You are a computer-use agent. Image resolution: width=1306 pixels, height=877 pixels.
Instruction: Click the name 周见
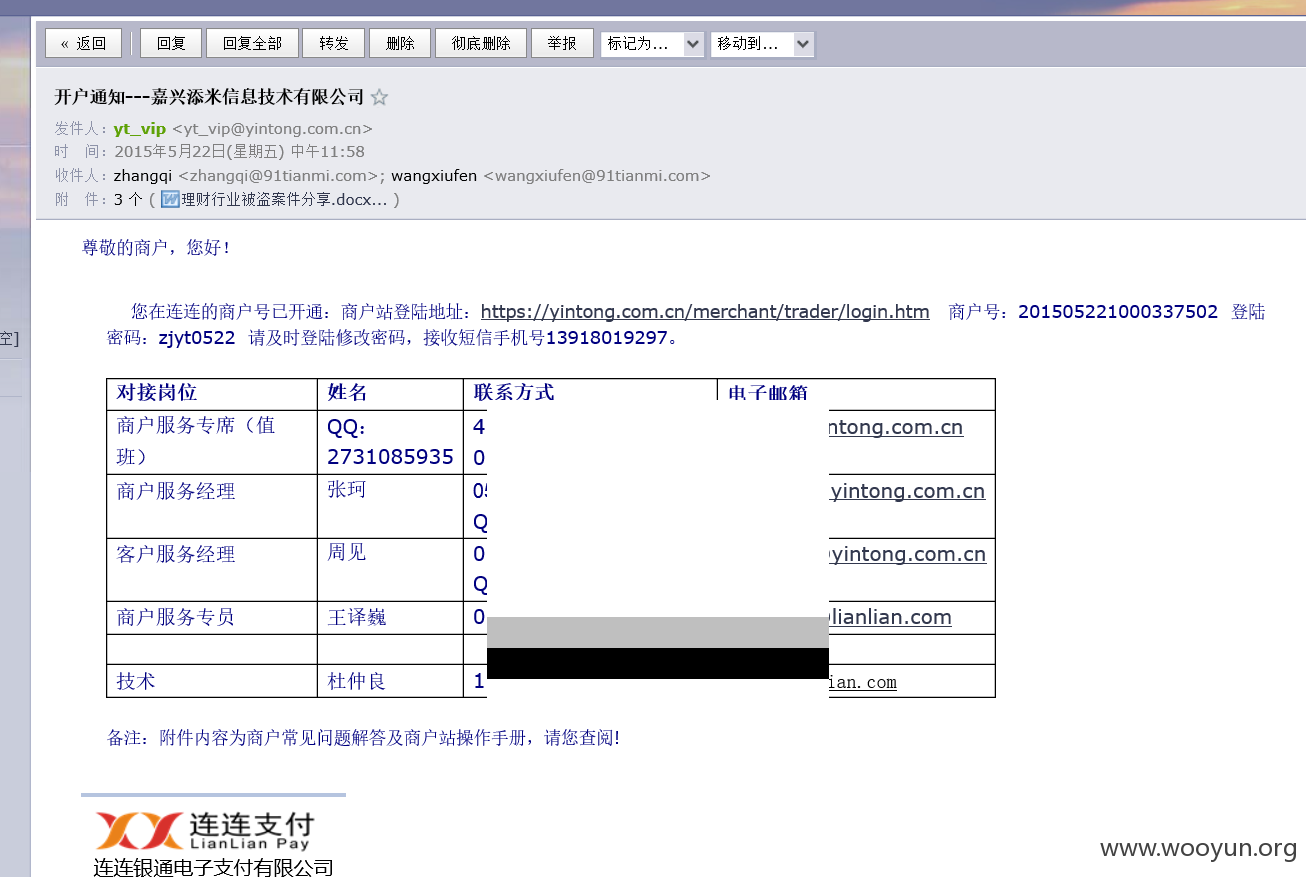tap(347, 552)
